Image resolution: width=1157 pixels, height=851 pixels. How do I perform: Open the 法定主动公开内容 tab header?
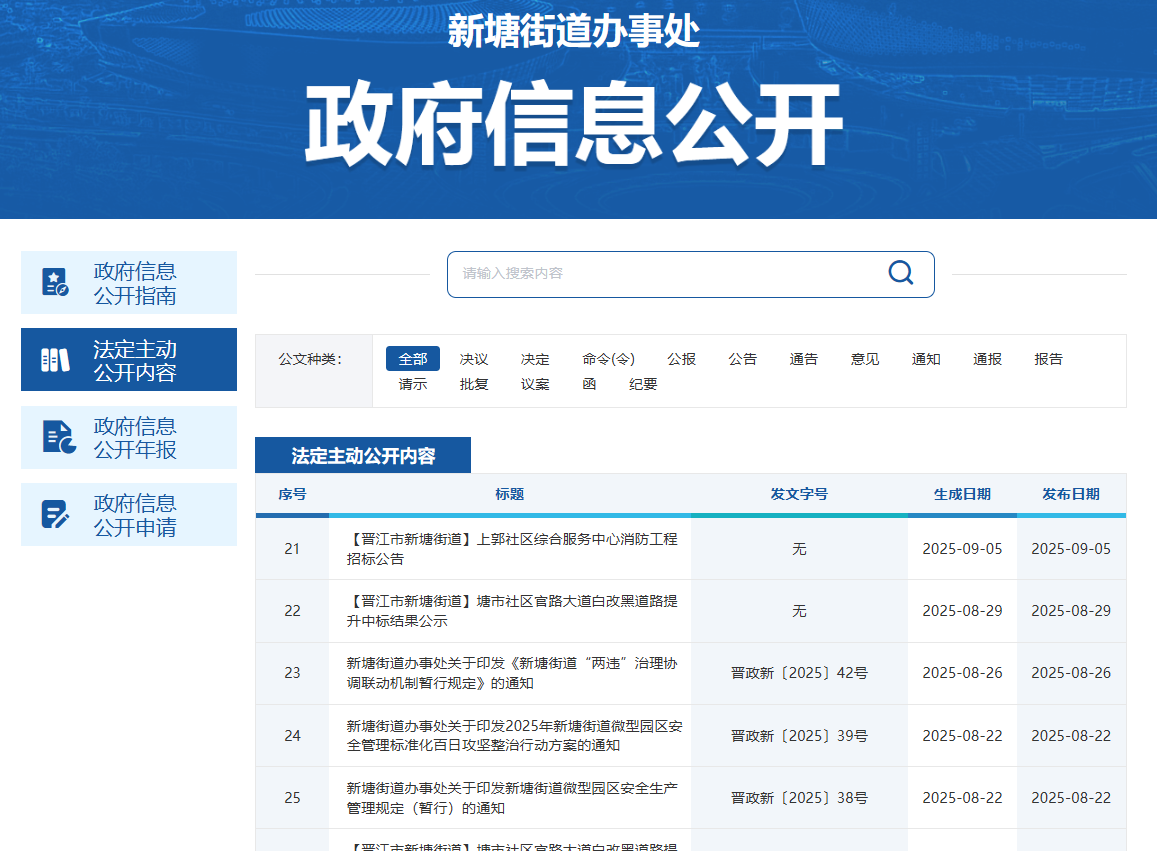[363, 456]
